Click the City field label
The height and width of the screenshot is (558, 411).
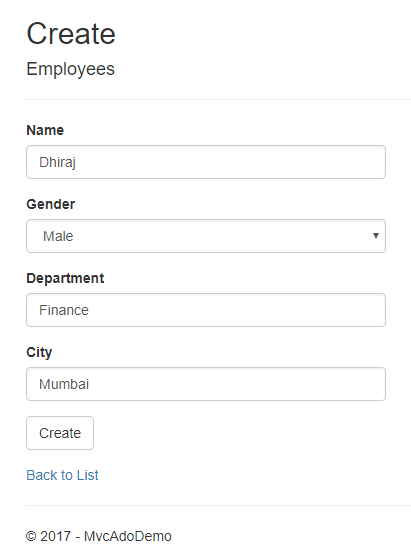(x=39, y=353)
